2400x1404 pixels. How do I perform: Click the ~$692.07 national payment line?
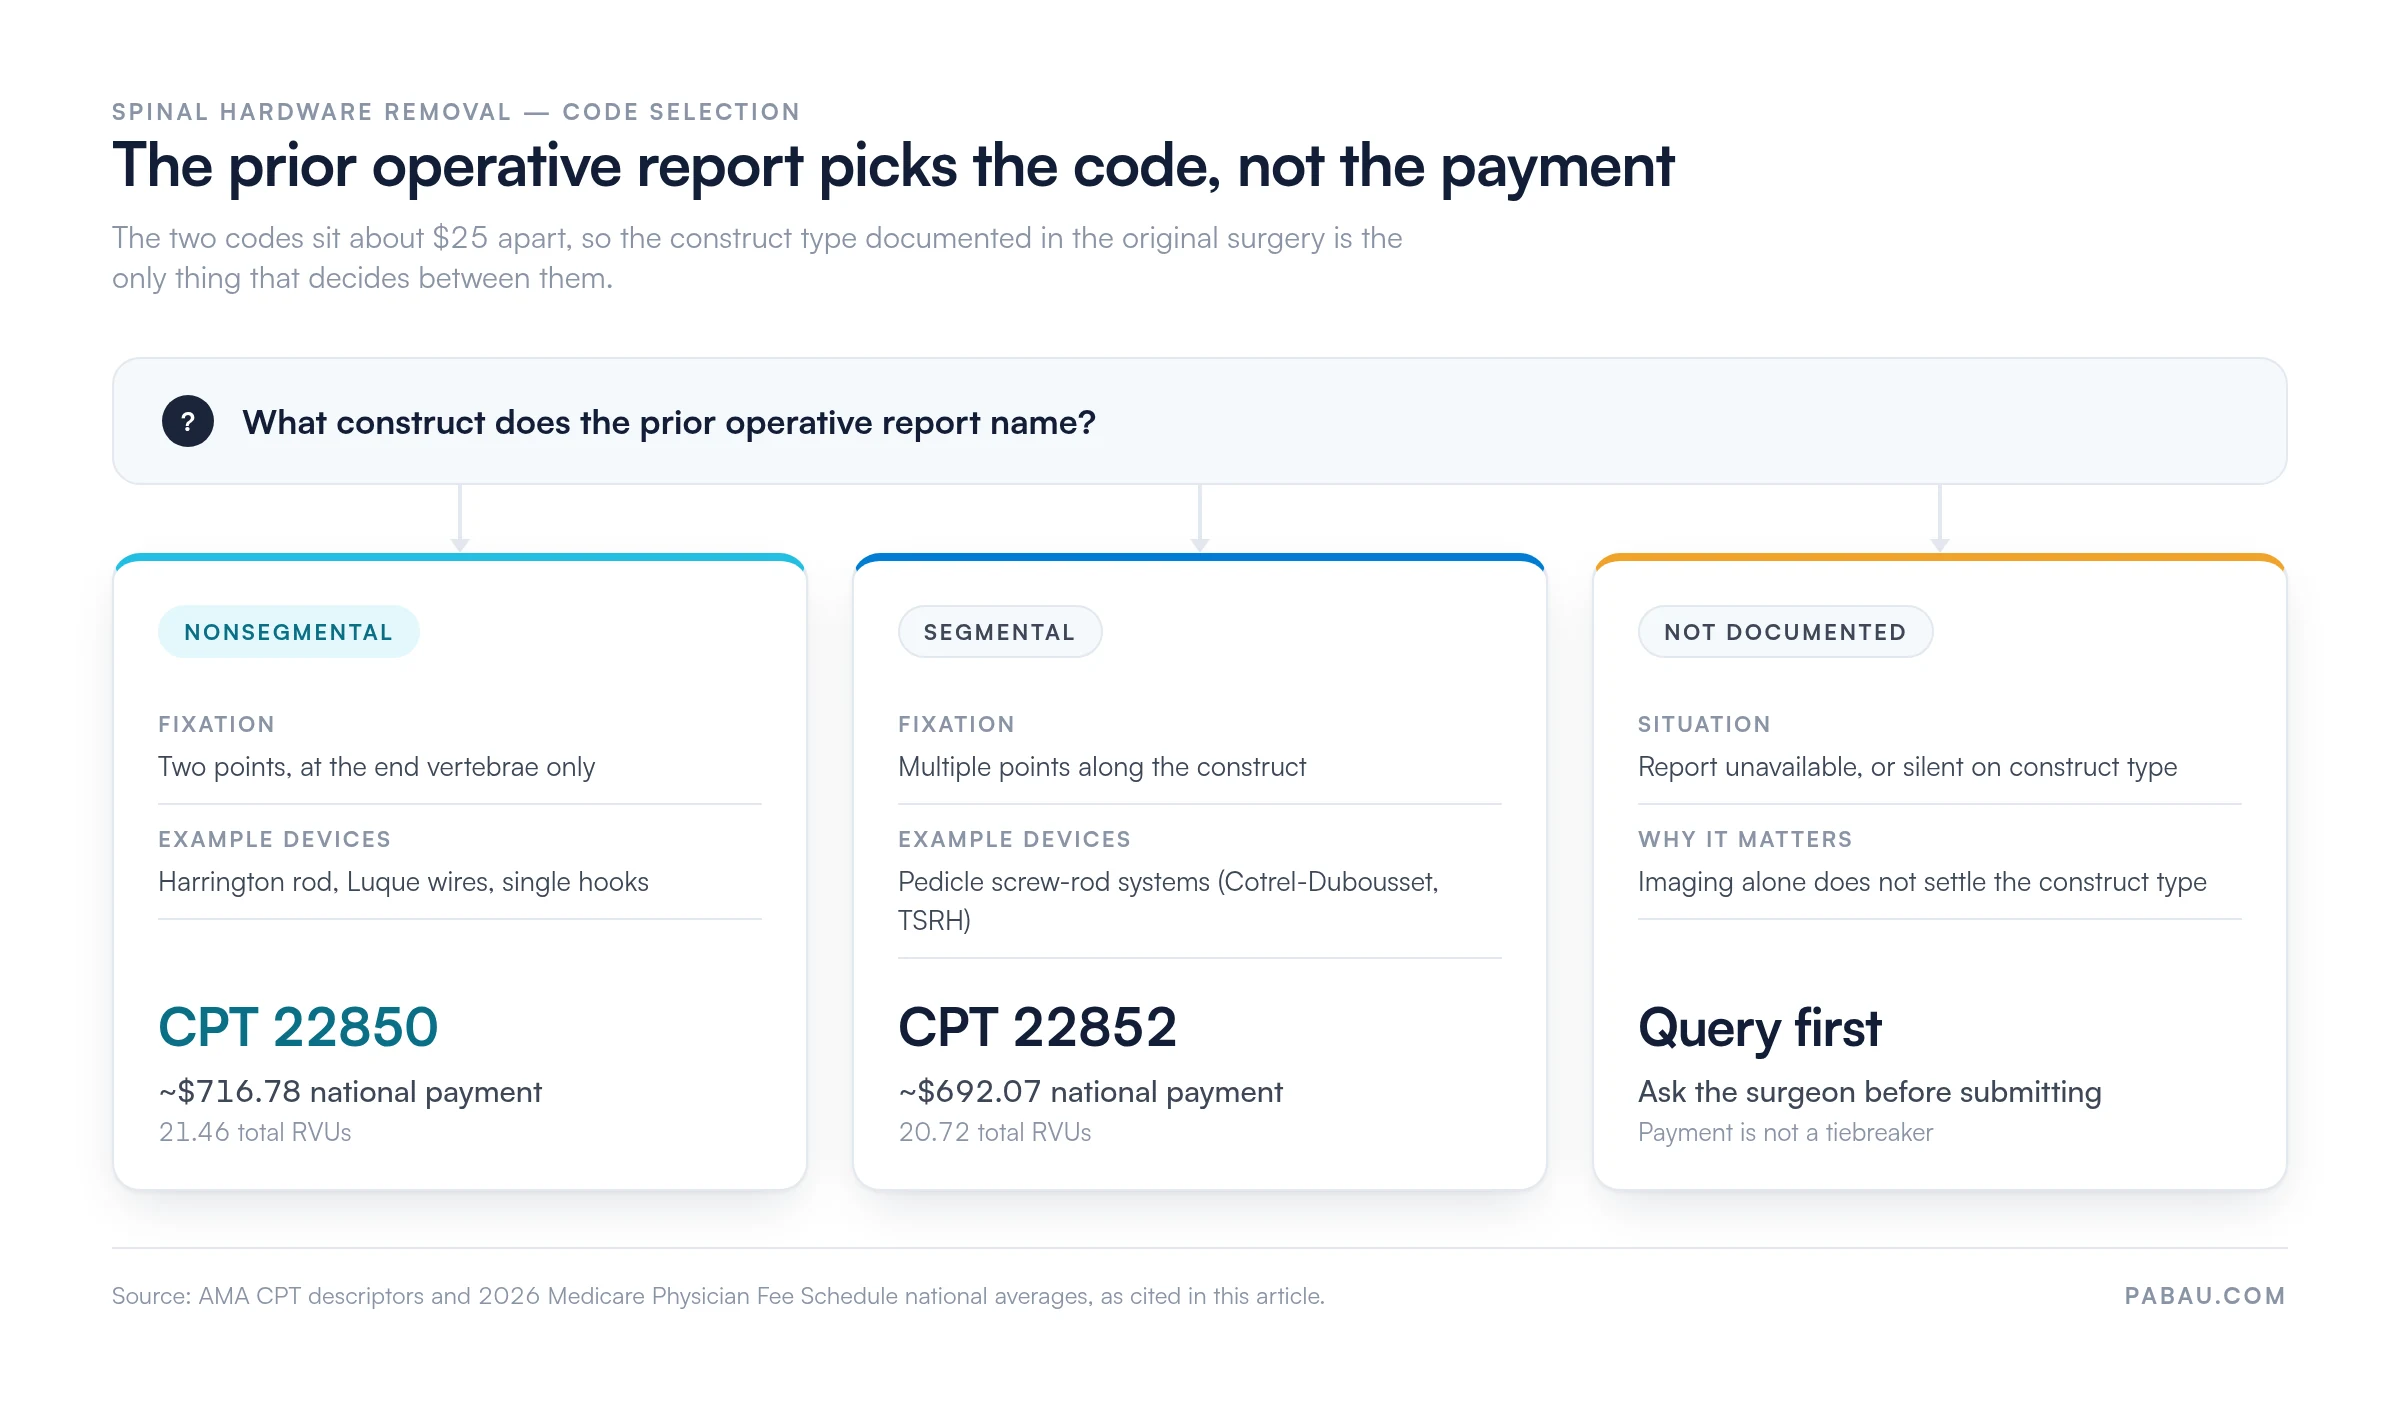(1090, 1092)
